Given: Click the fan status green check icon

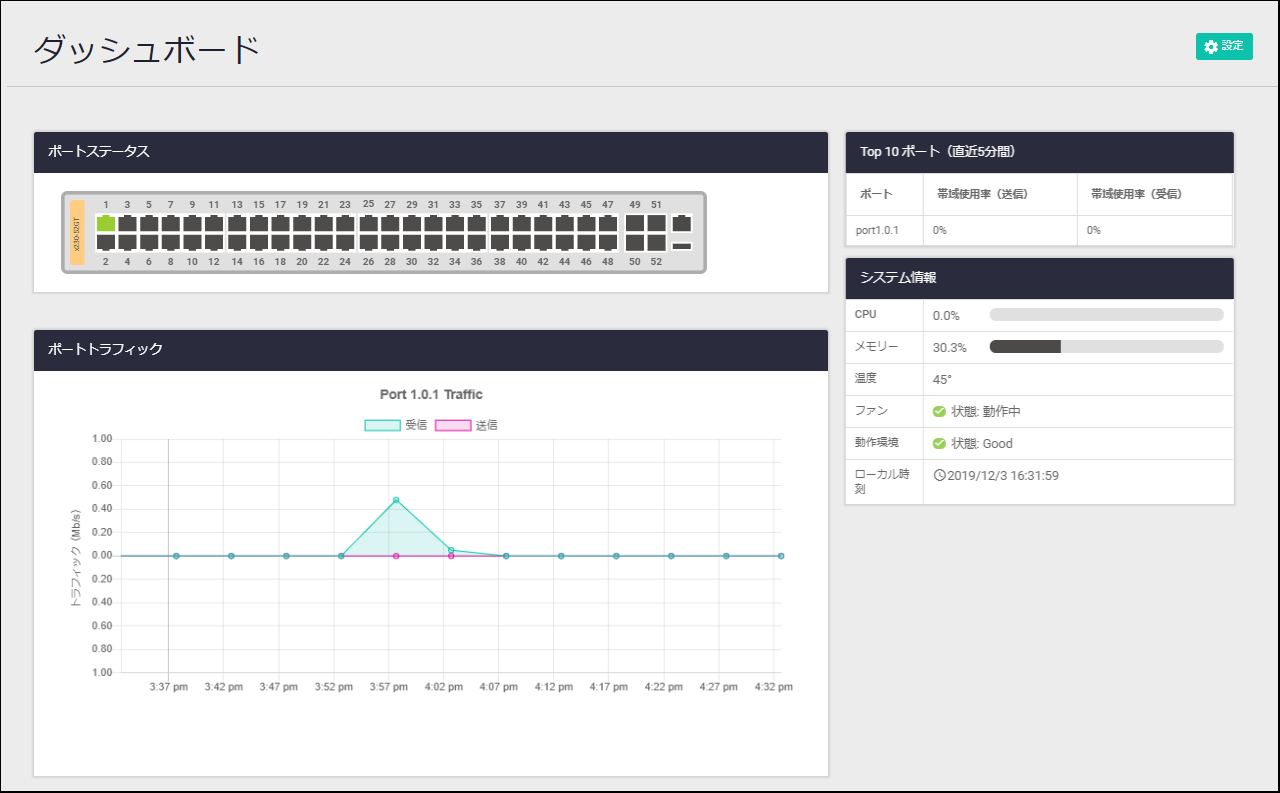Looking at the screenshot, I should click(x=939, y=411).
